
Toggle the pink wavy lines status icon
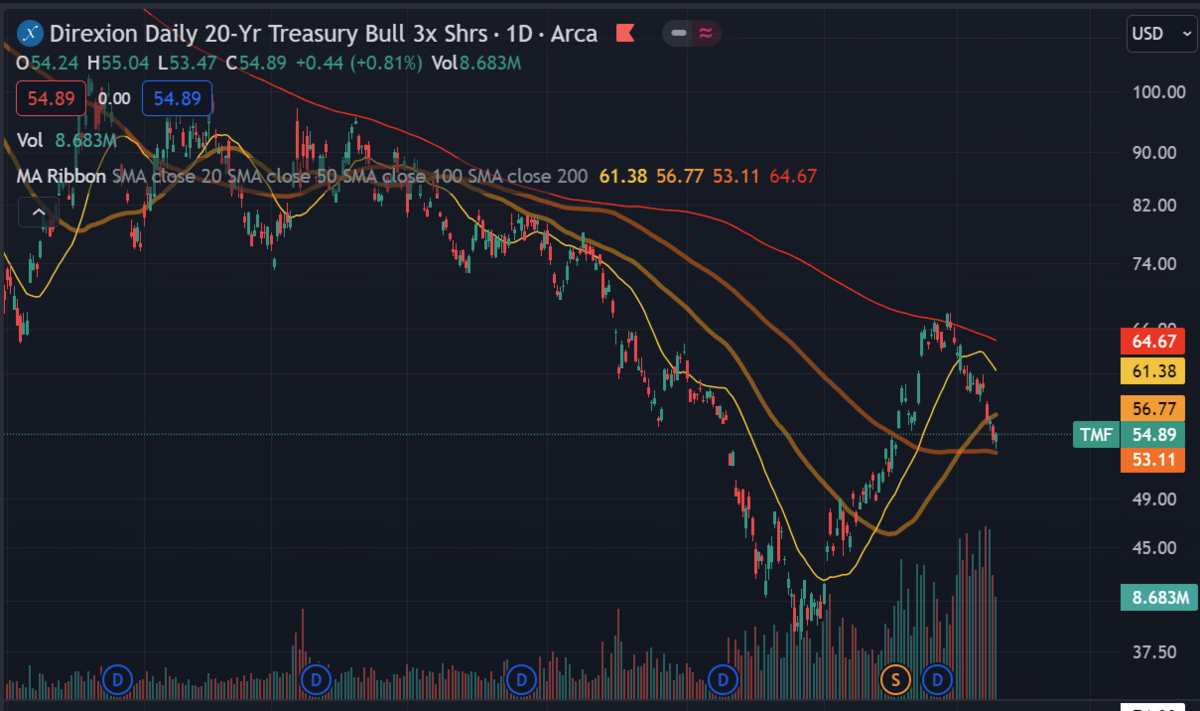click(x=706, y=33)
